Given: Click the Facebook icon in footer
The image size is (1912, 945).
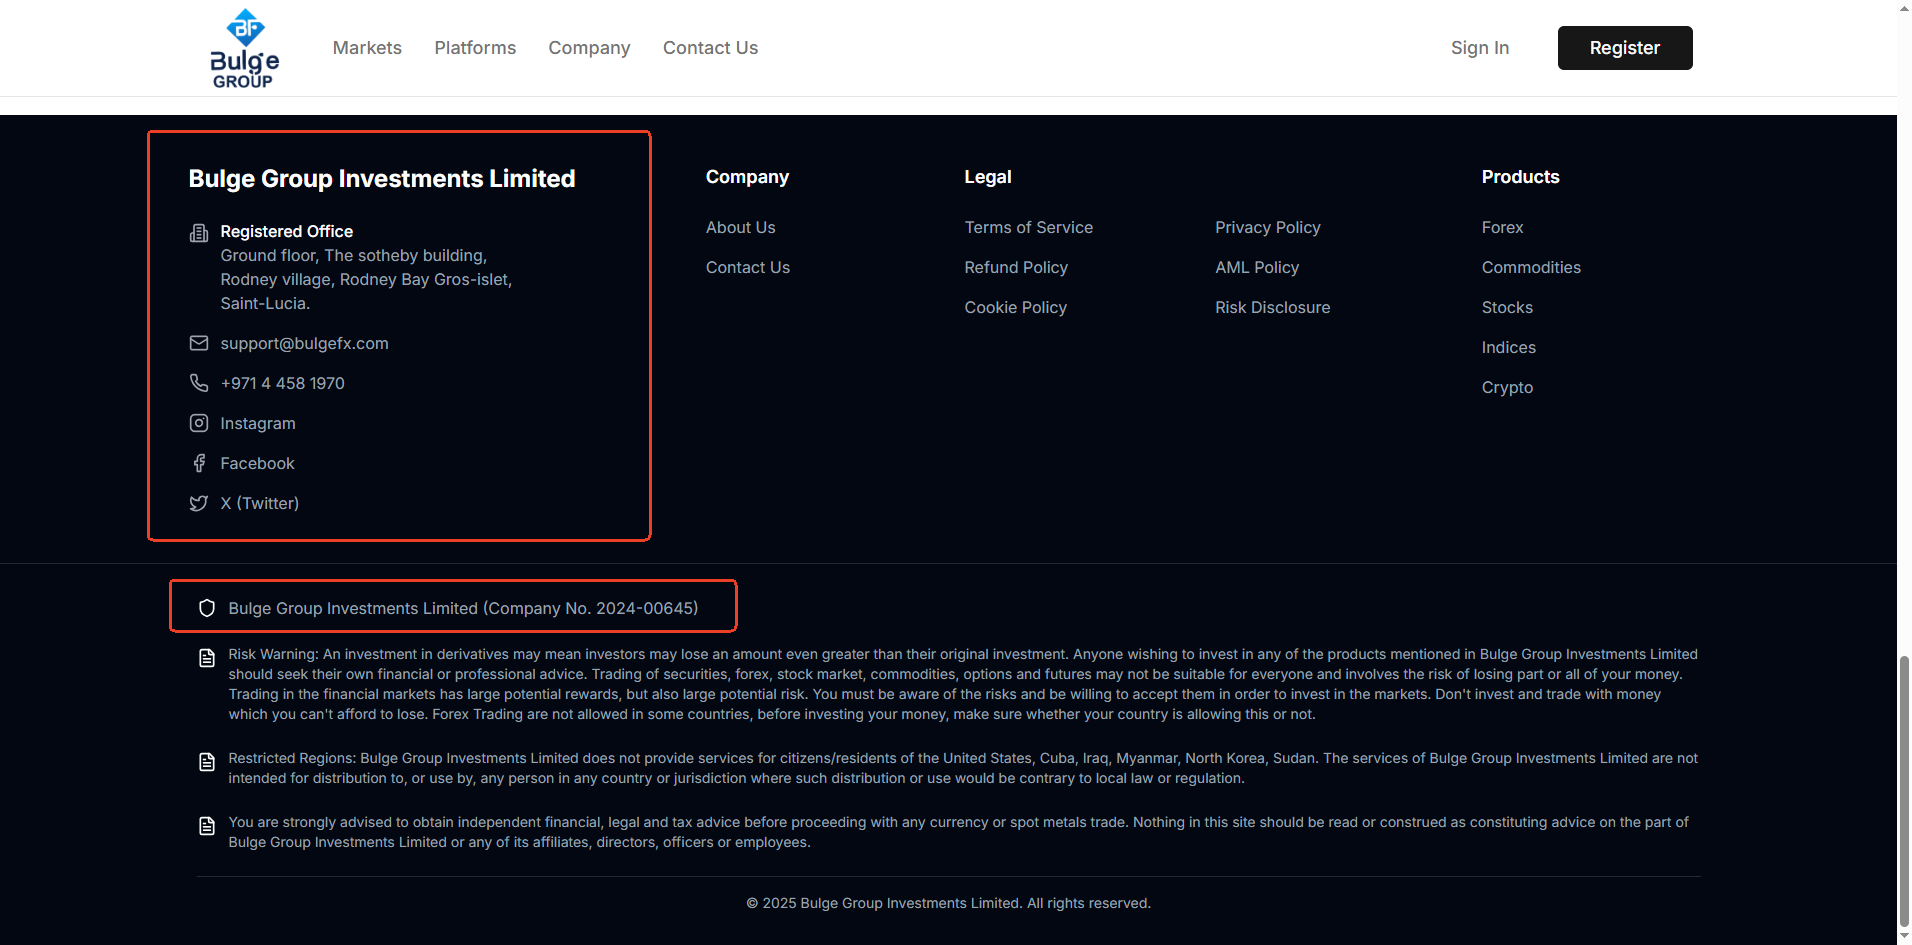Looking at the screenshot, I should pyautogui.click(x=199, y=463).
